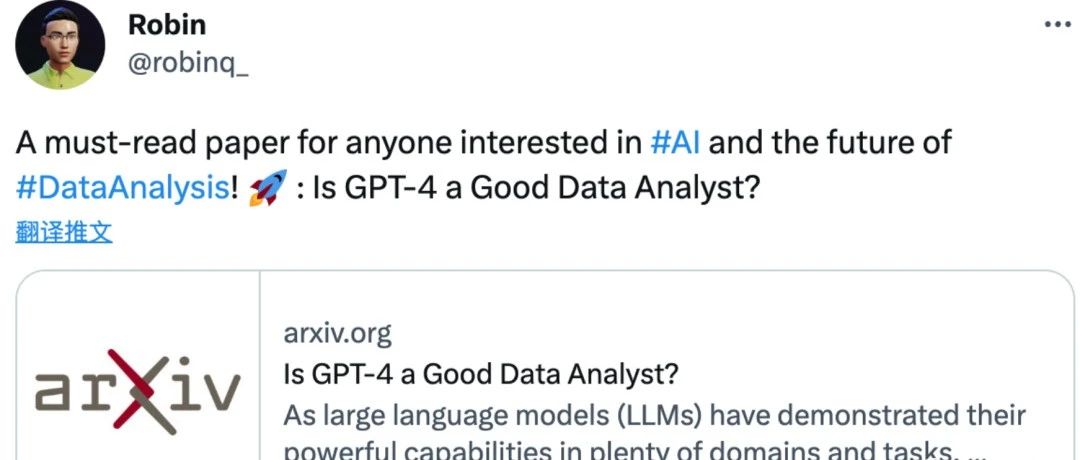This screenshot has height=460, width=1080.
Task: Click Robin's profile avatar
Action: click(x=60, y=45)
